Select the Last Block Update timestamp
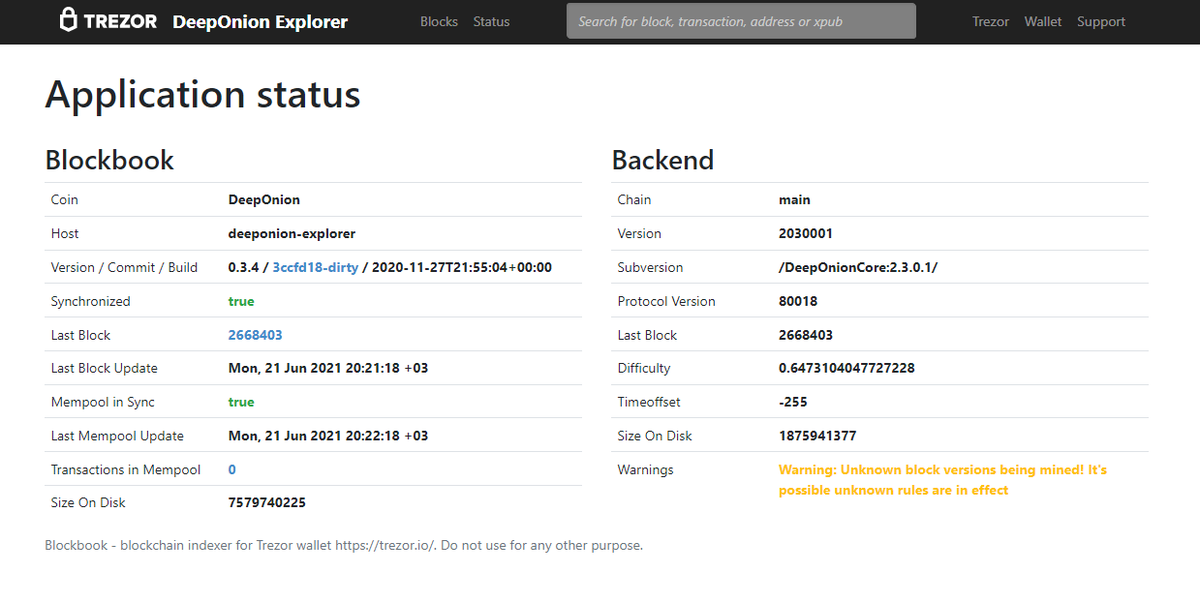The image size is (1200, 603). click(328, 368)
